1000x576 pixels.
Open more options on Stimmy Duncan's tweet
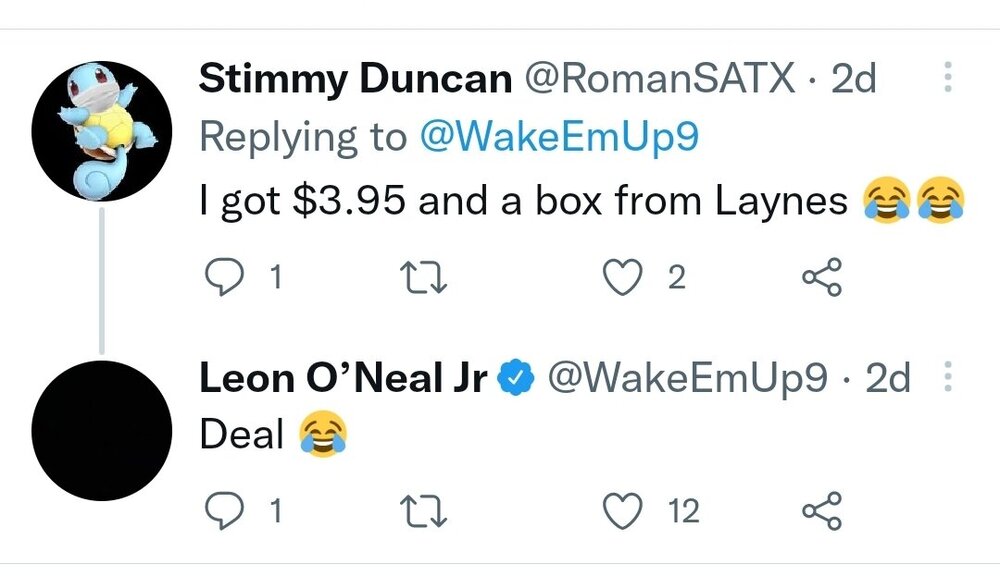948,80
